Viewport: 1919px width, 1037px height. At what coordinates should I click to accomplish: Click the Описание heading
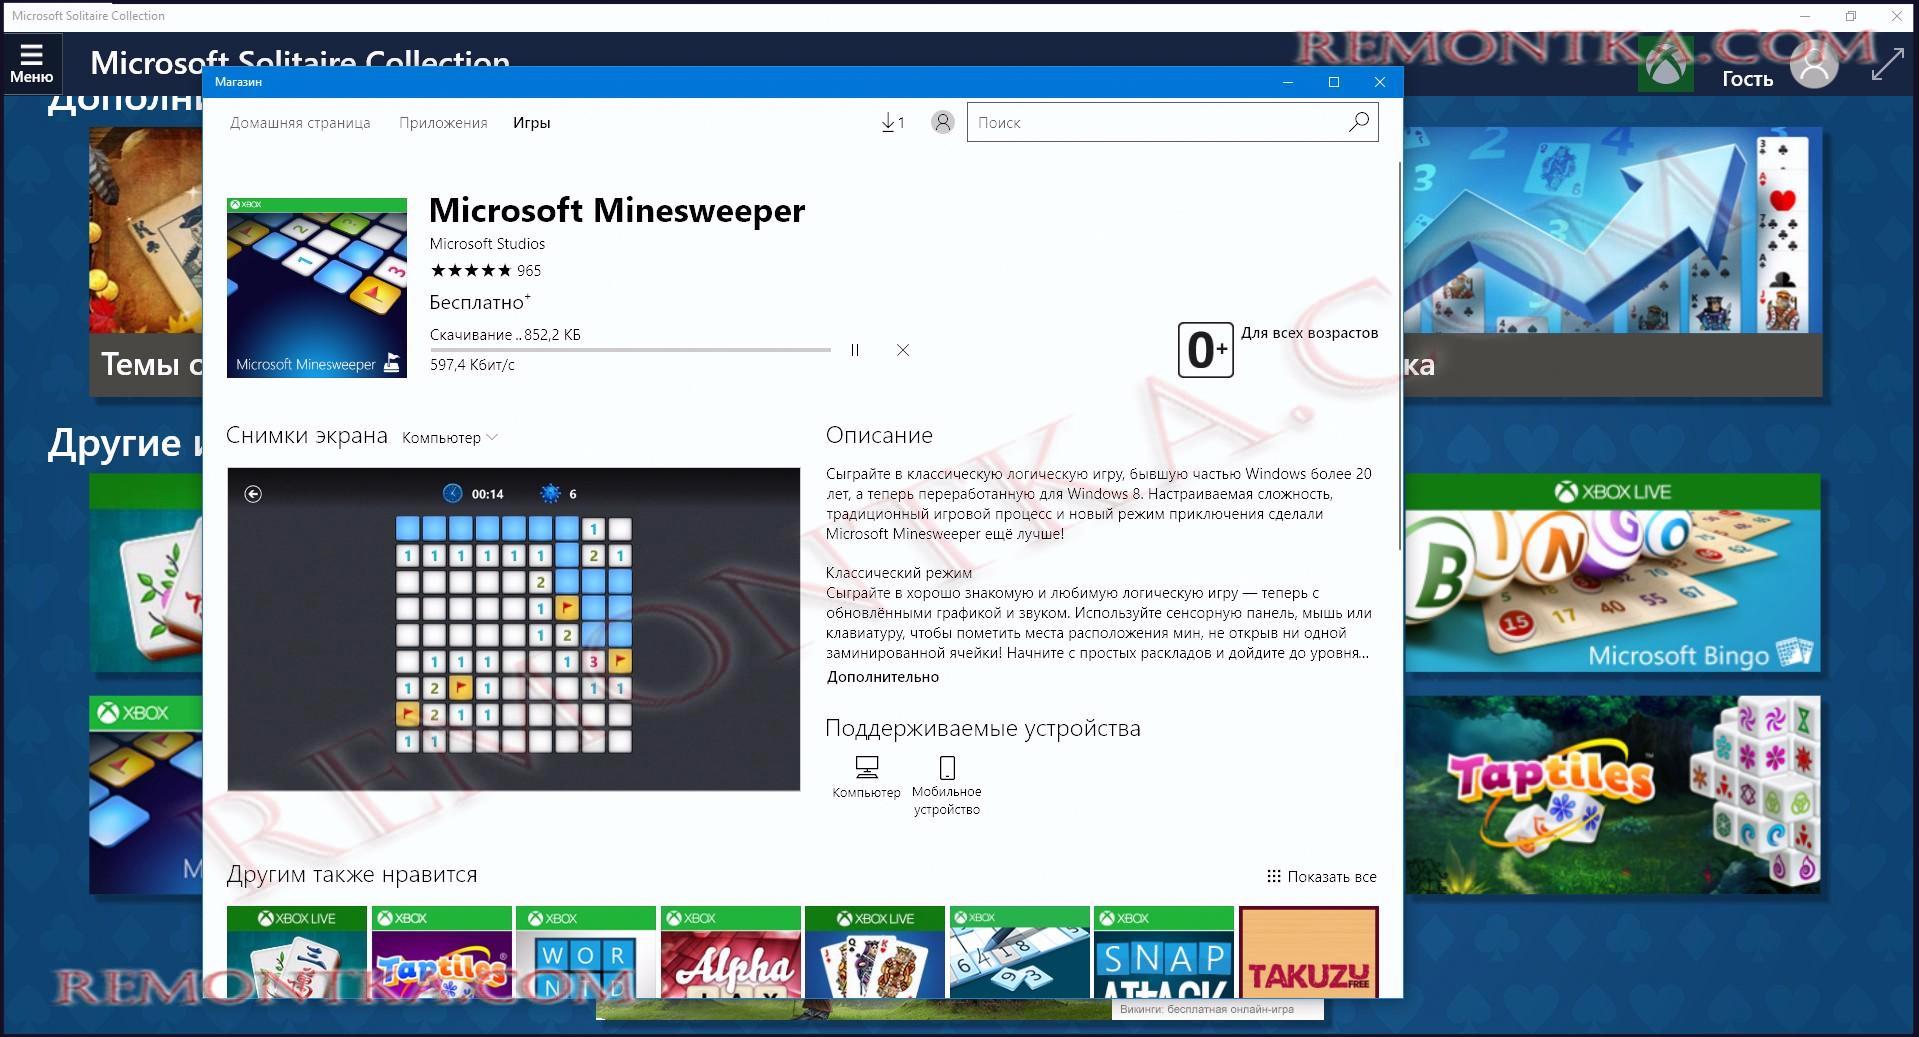(x=879, y=435)
